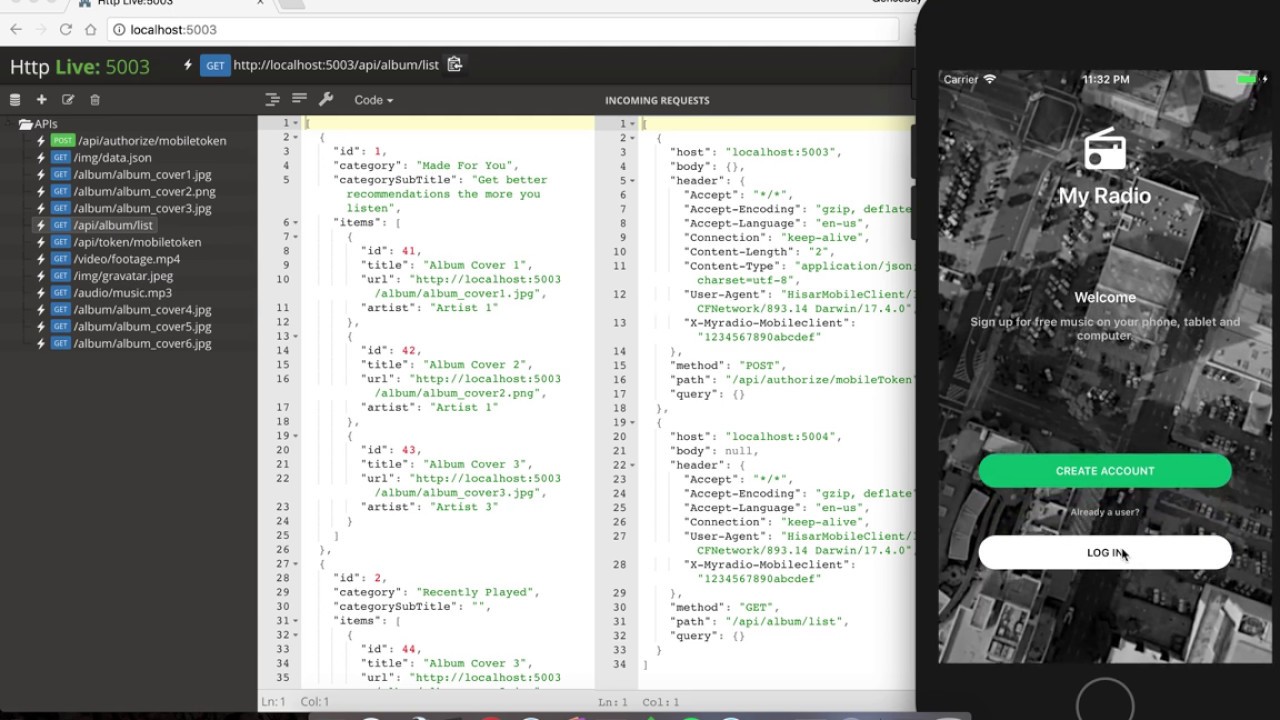
Task: Fold code at line 13 in response editor
Action: click(296, 336)
